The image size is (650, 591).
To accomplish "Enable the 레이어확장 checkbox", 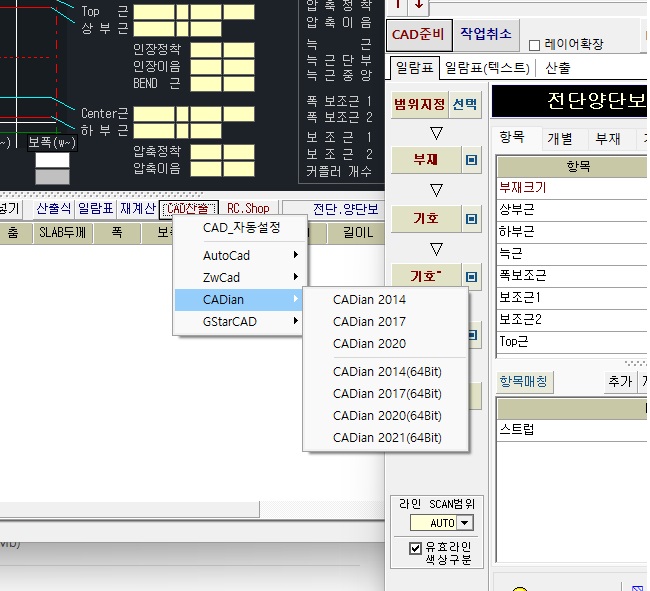I will pyautogui.click(x=534, y=45).
